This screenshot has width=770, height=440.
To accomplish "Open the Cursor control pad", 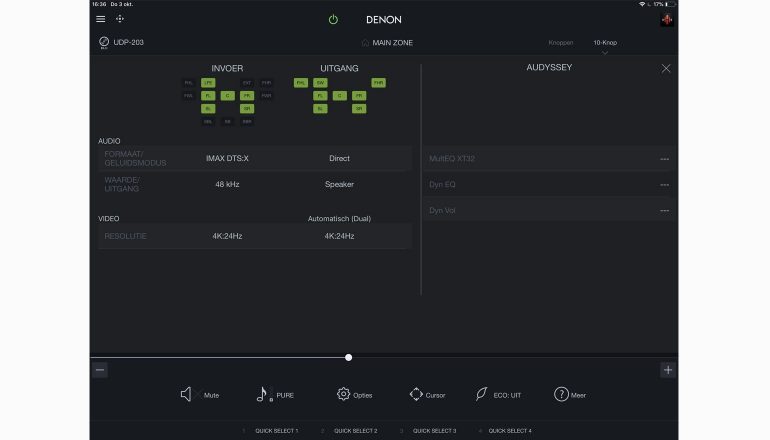I will click(x=416, y=394).
